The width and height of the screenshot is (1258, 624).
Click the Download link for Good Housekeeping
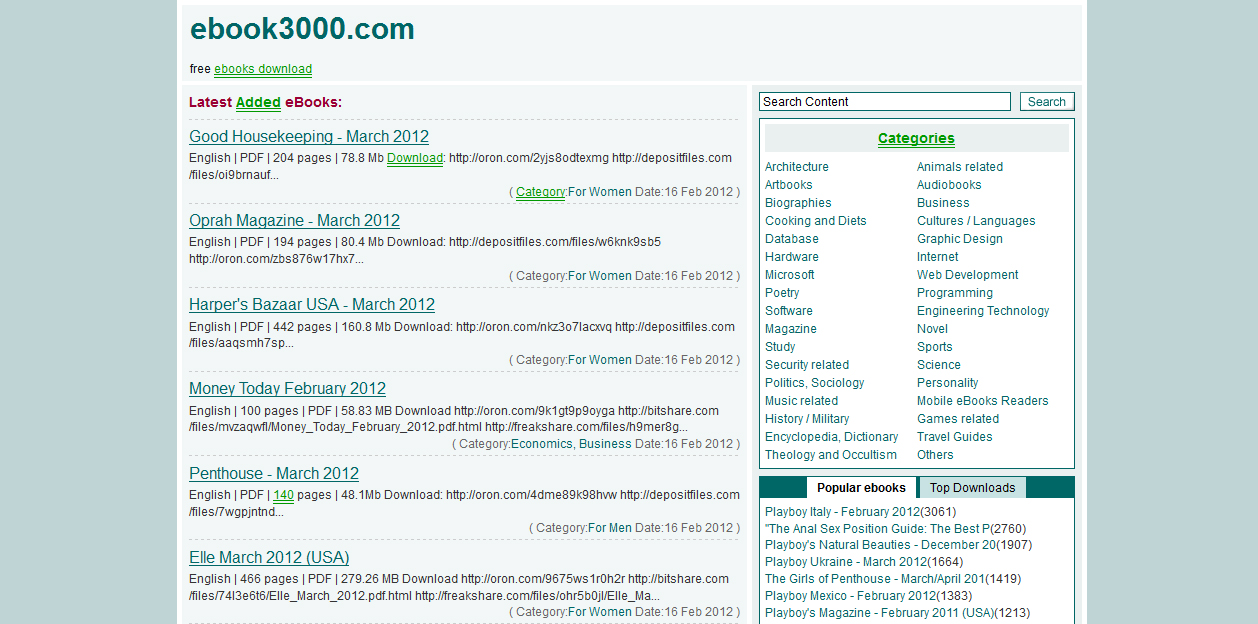[x=415, y=158]
